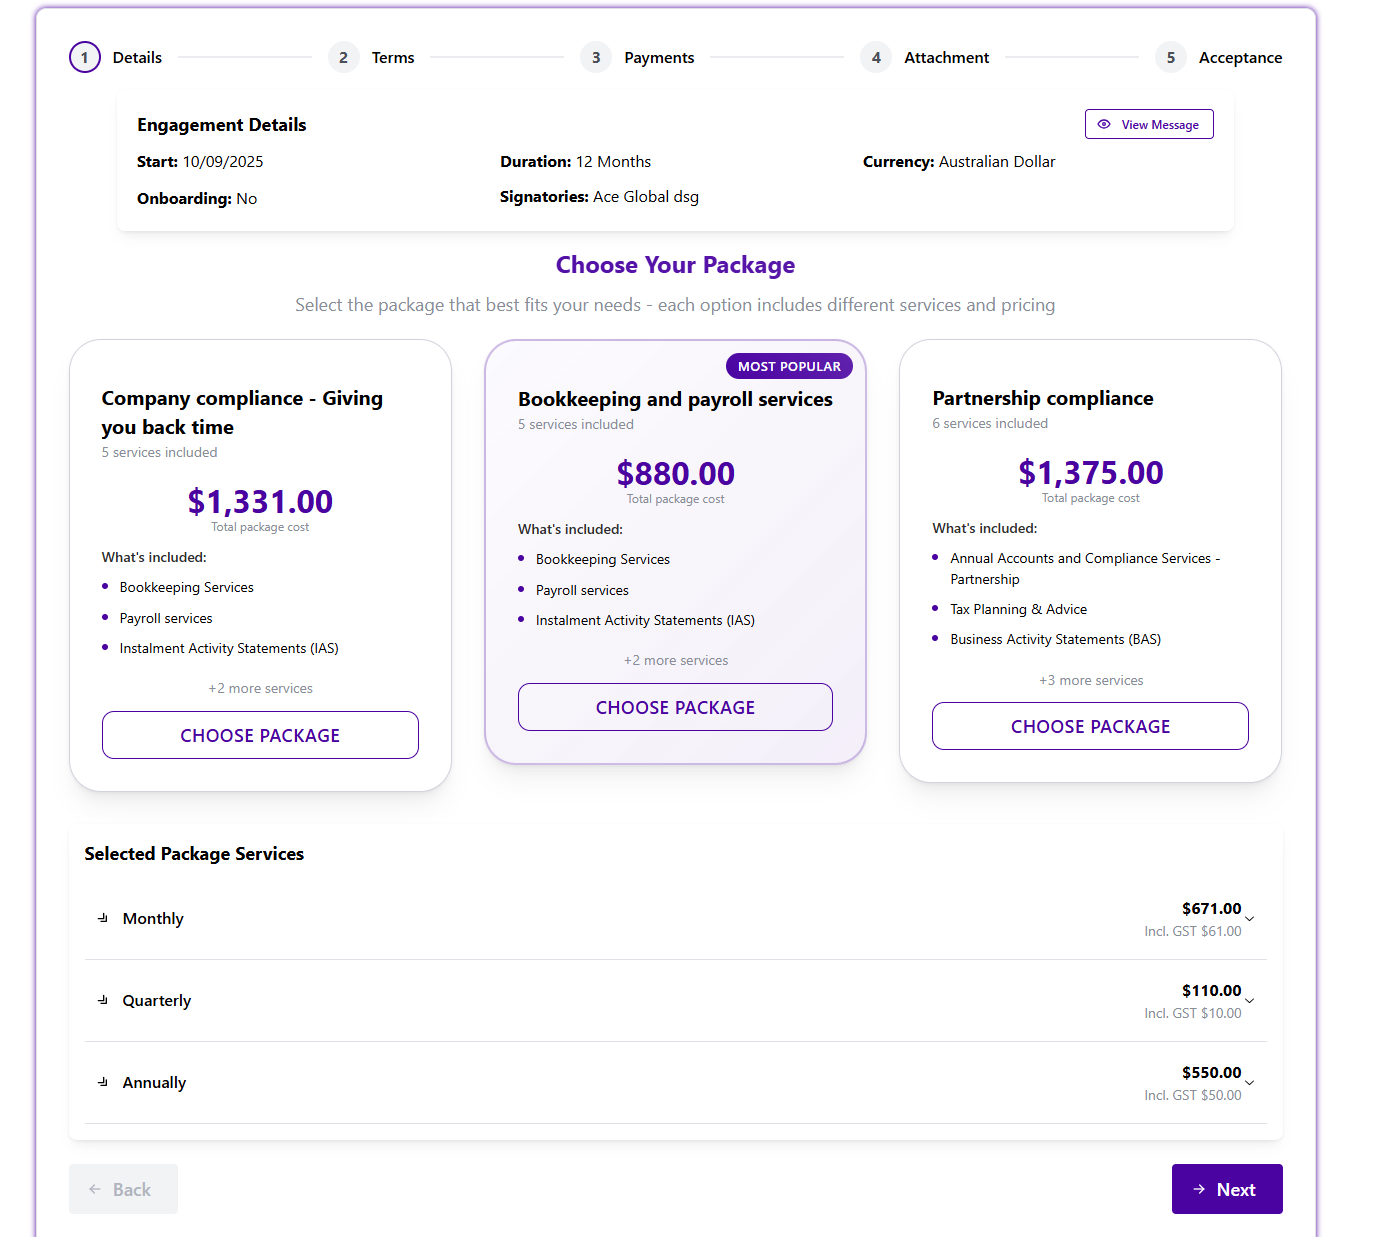Click the step 1 Details circle
Viewport: 1381px width, 1237px height.
coord(85,58)
